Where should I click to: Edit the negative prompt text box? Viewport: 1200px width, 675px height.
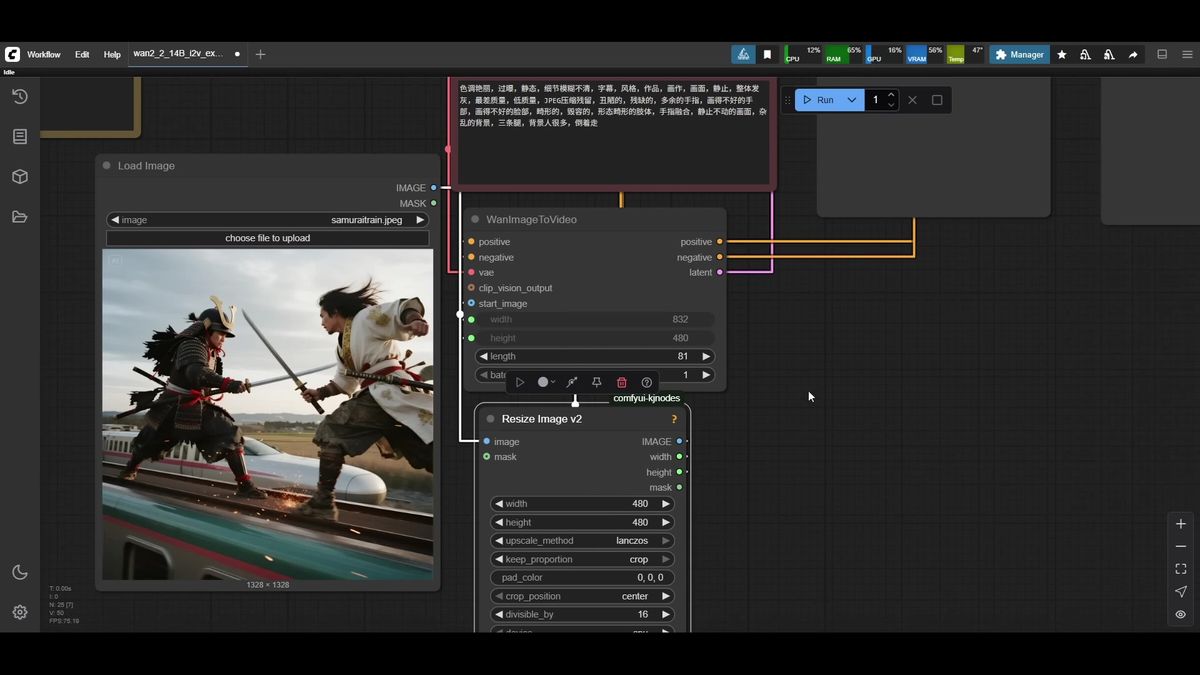[612, 132]
